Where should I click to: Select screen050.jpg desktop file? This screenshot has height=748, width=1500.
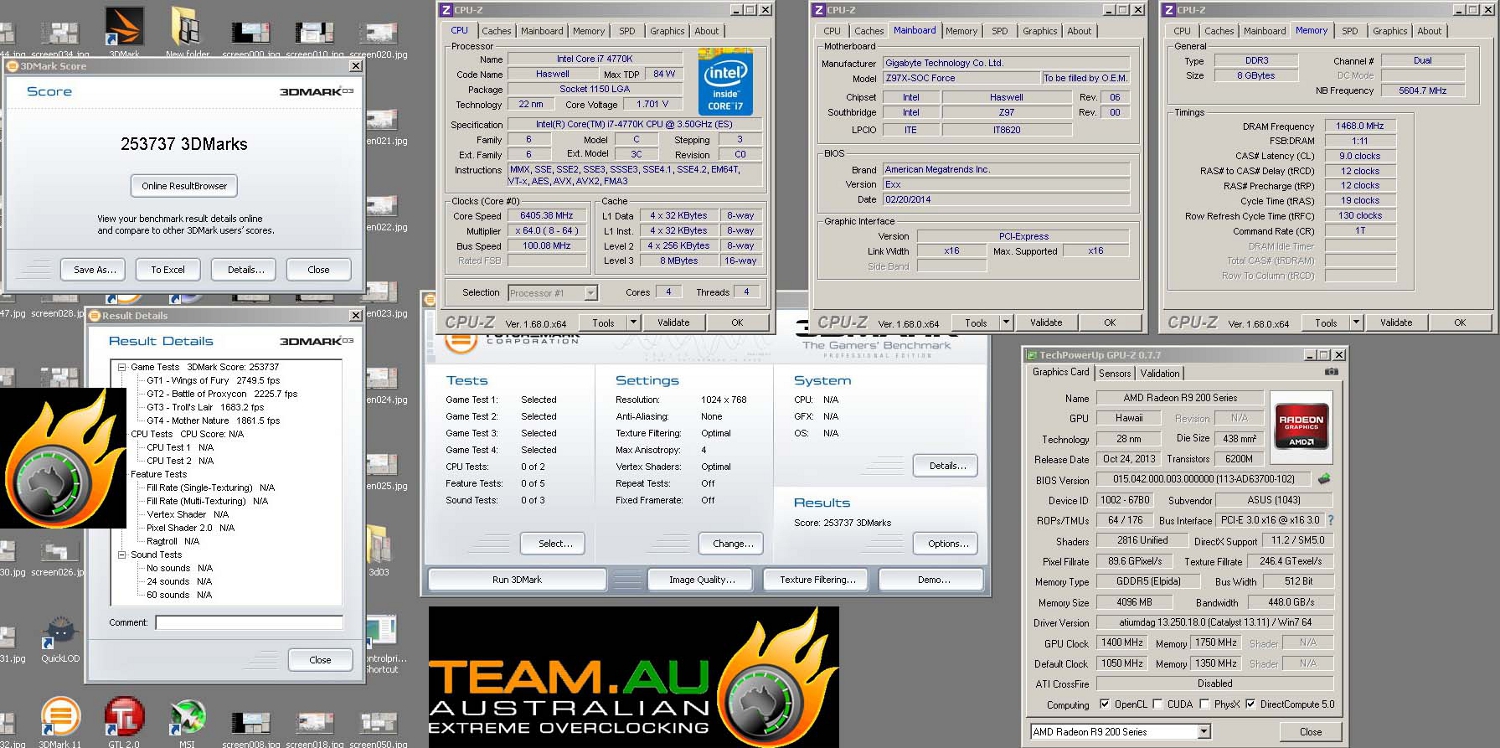click(378, 730)
